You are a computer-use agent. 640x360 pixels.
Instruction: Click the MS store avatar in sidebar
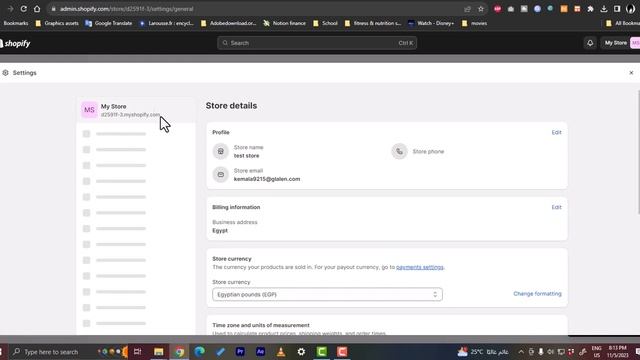89,110
